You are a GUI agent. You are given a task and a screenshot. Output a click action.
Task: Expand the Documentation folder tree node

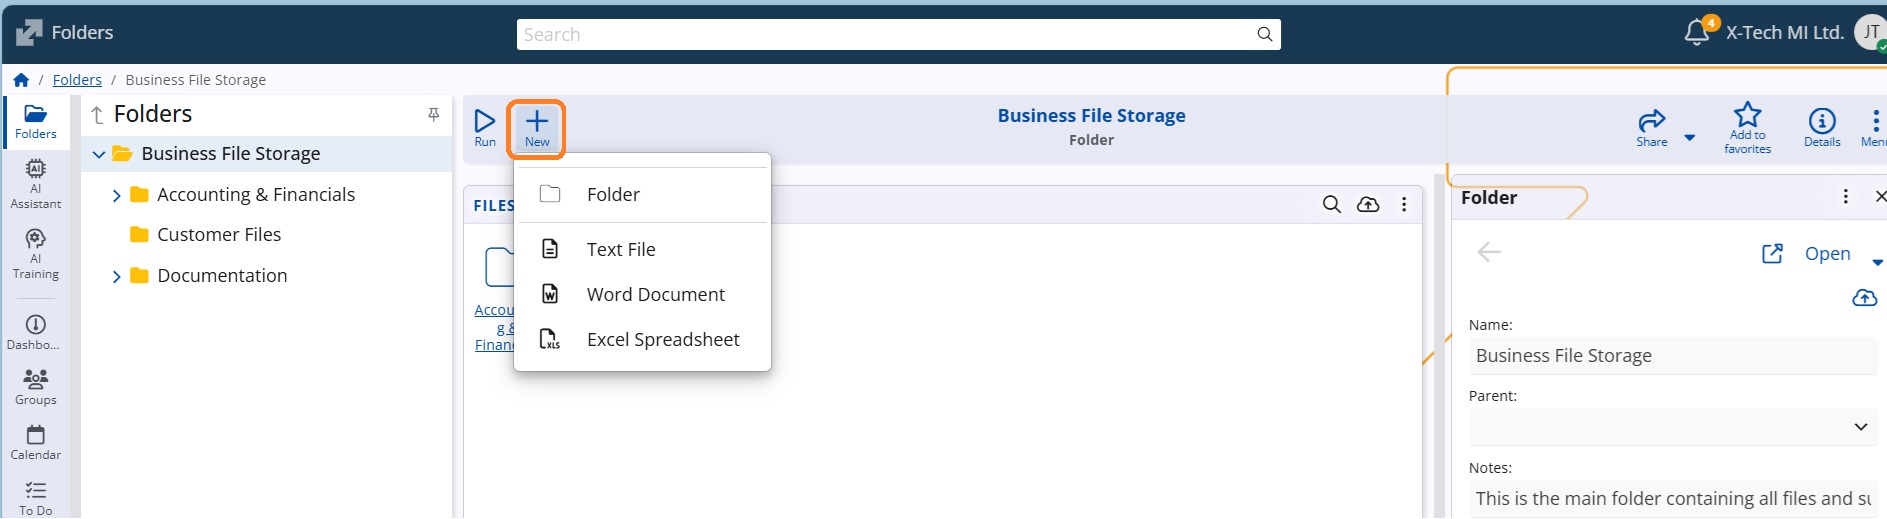(x=116, y=276)
